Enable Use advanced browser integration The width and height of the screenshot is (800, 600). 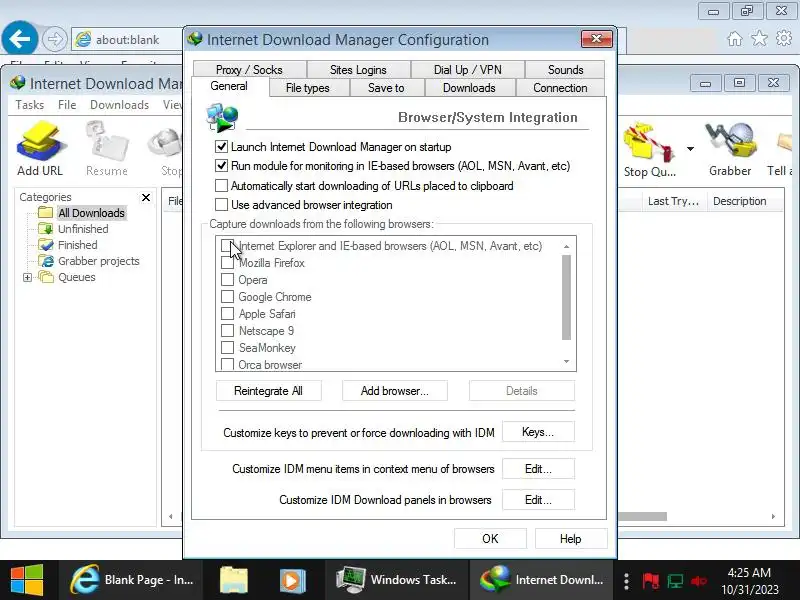tap(221, 205)
